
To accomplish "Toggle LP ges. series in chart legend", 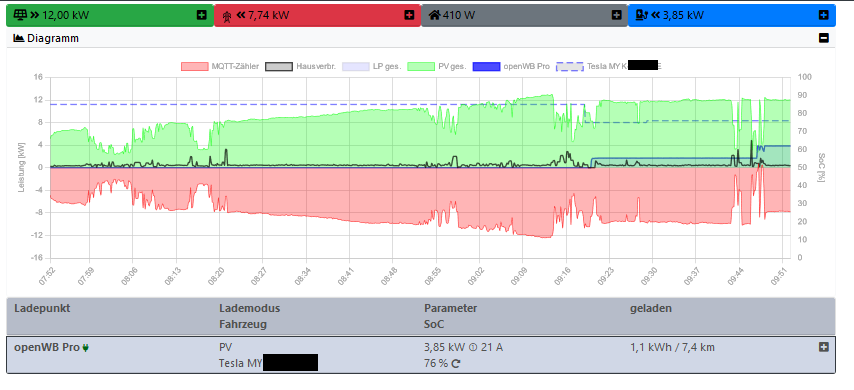I will coord(372,66).
